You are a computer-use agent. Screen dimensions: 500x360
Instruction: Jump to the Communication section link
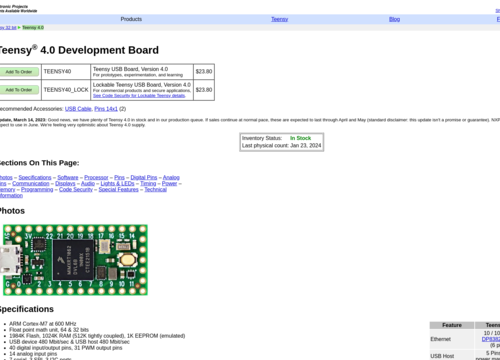31,184
